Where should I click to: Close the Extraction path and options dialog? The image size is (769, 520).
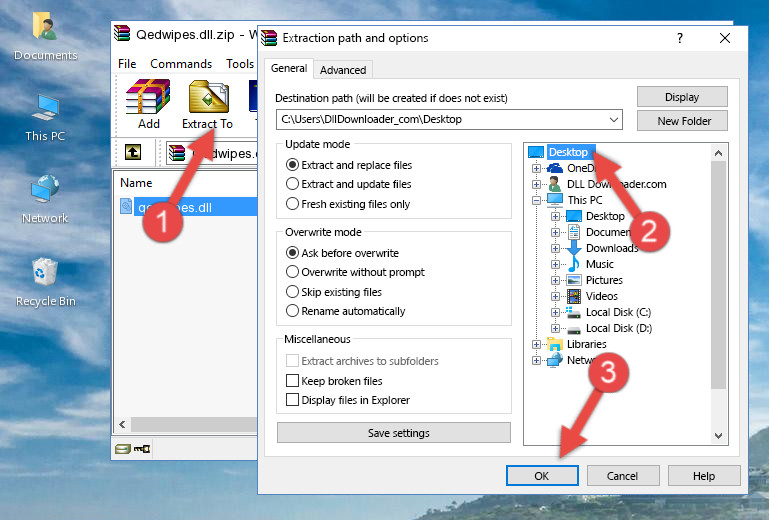pyautogui.click(x=725, y=38)
